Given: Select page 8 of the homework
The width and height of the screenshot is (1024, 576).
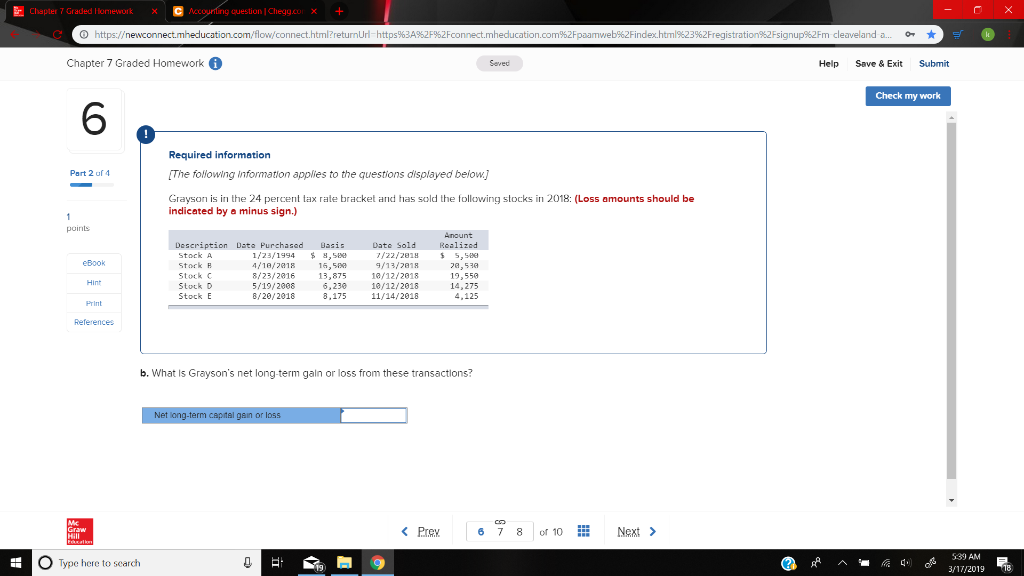Looking at the screenshot, I should [x=521, y=531].
